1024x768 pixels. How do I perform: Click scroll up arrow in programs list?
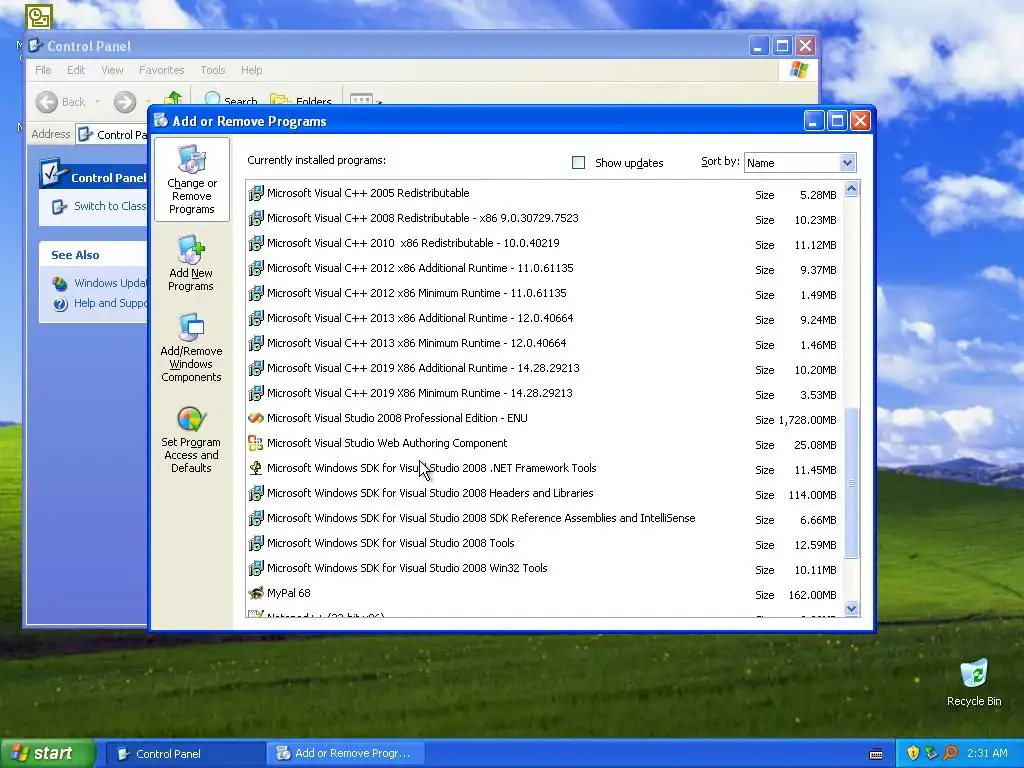tap(851, 189)
